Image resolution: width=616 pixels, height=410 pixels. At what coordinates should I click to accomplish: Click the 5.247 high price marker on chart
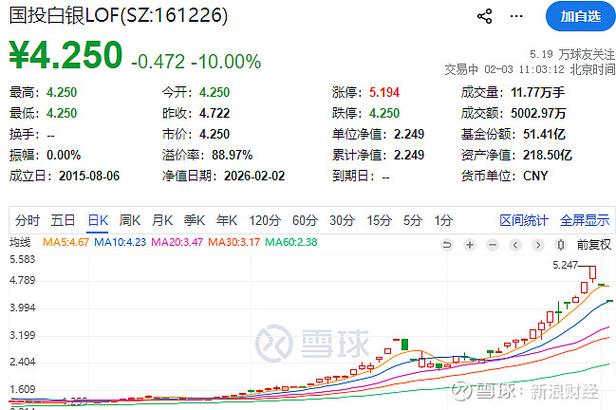point(565,265)
